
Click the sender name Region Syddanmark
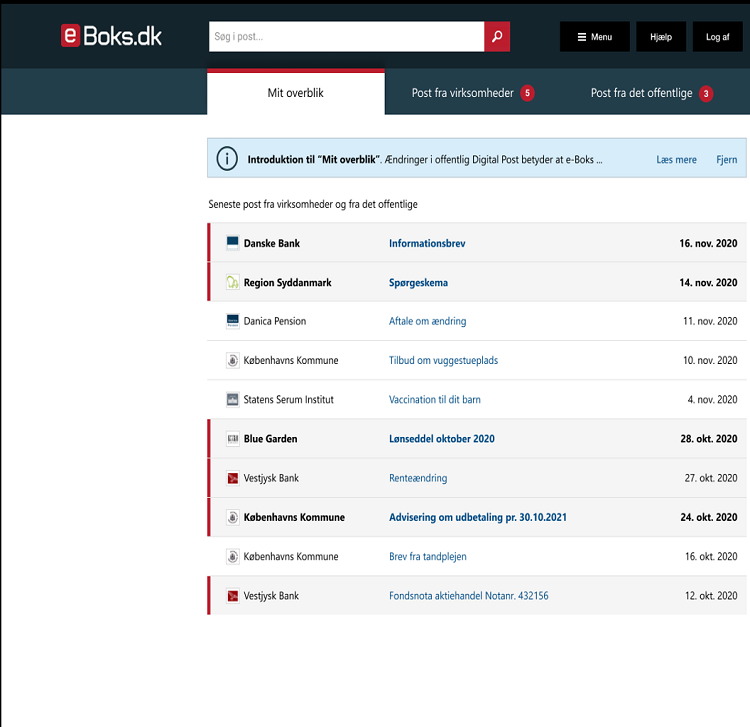click(x=287, y=283)
